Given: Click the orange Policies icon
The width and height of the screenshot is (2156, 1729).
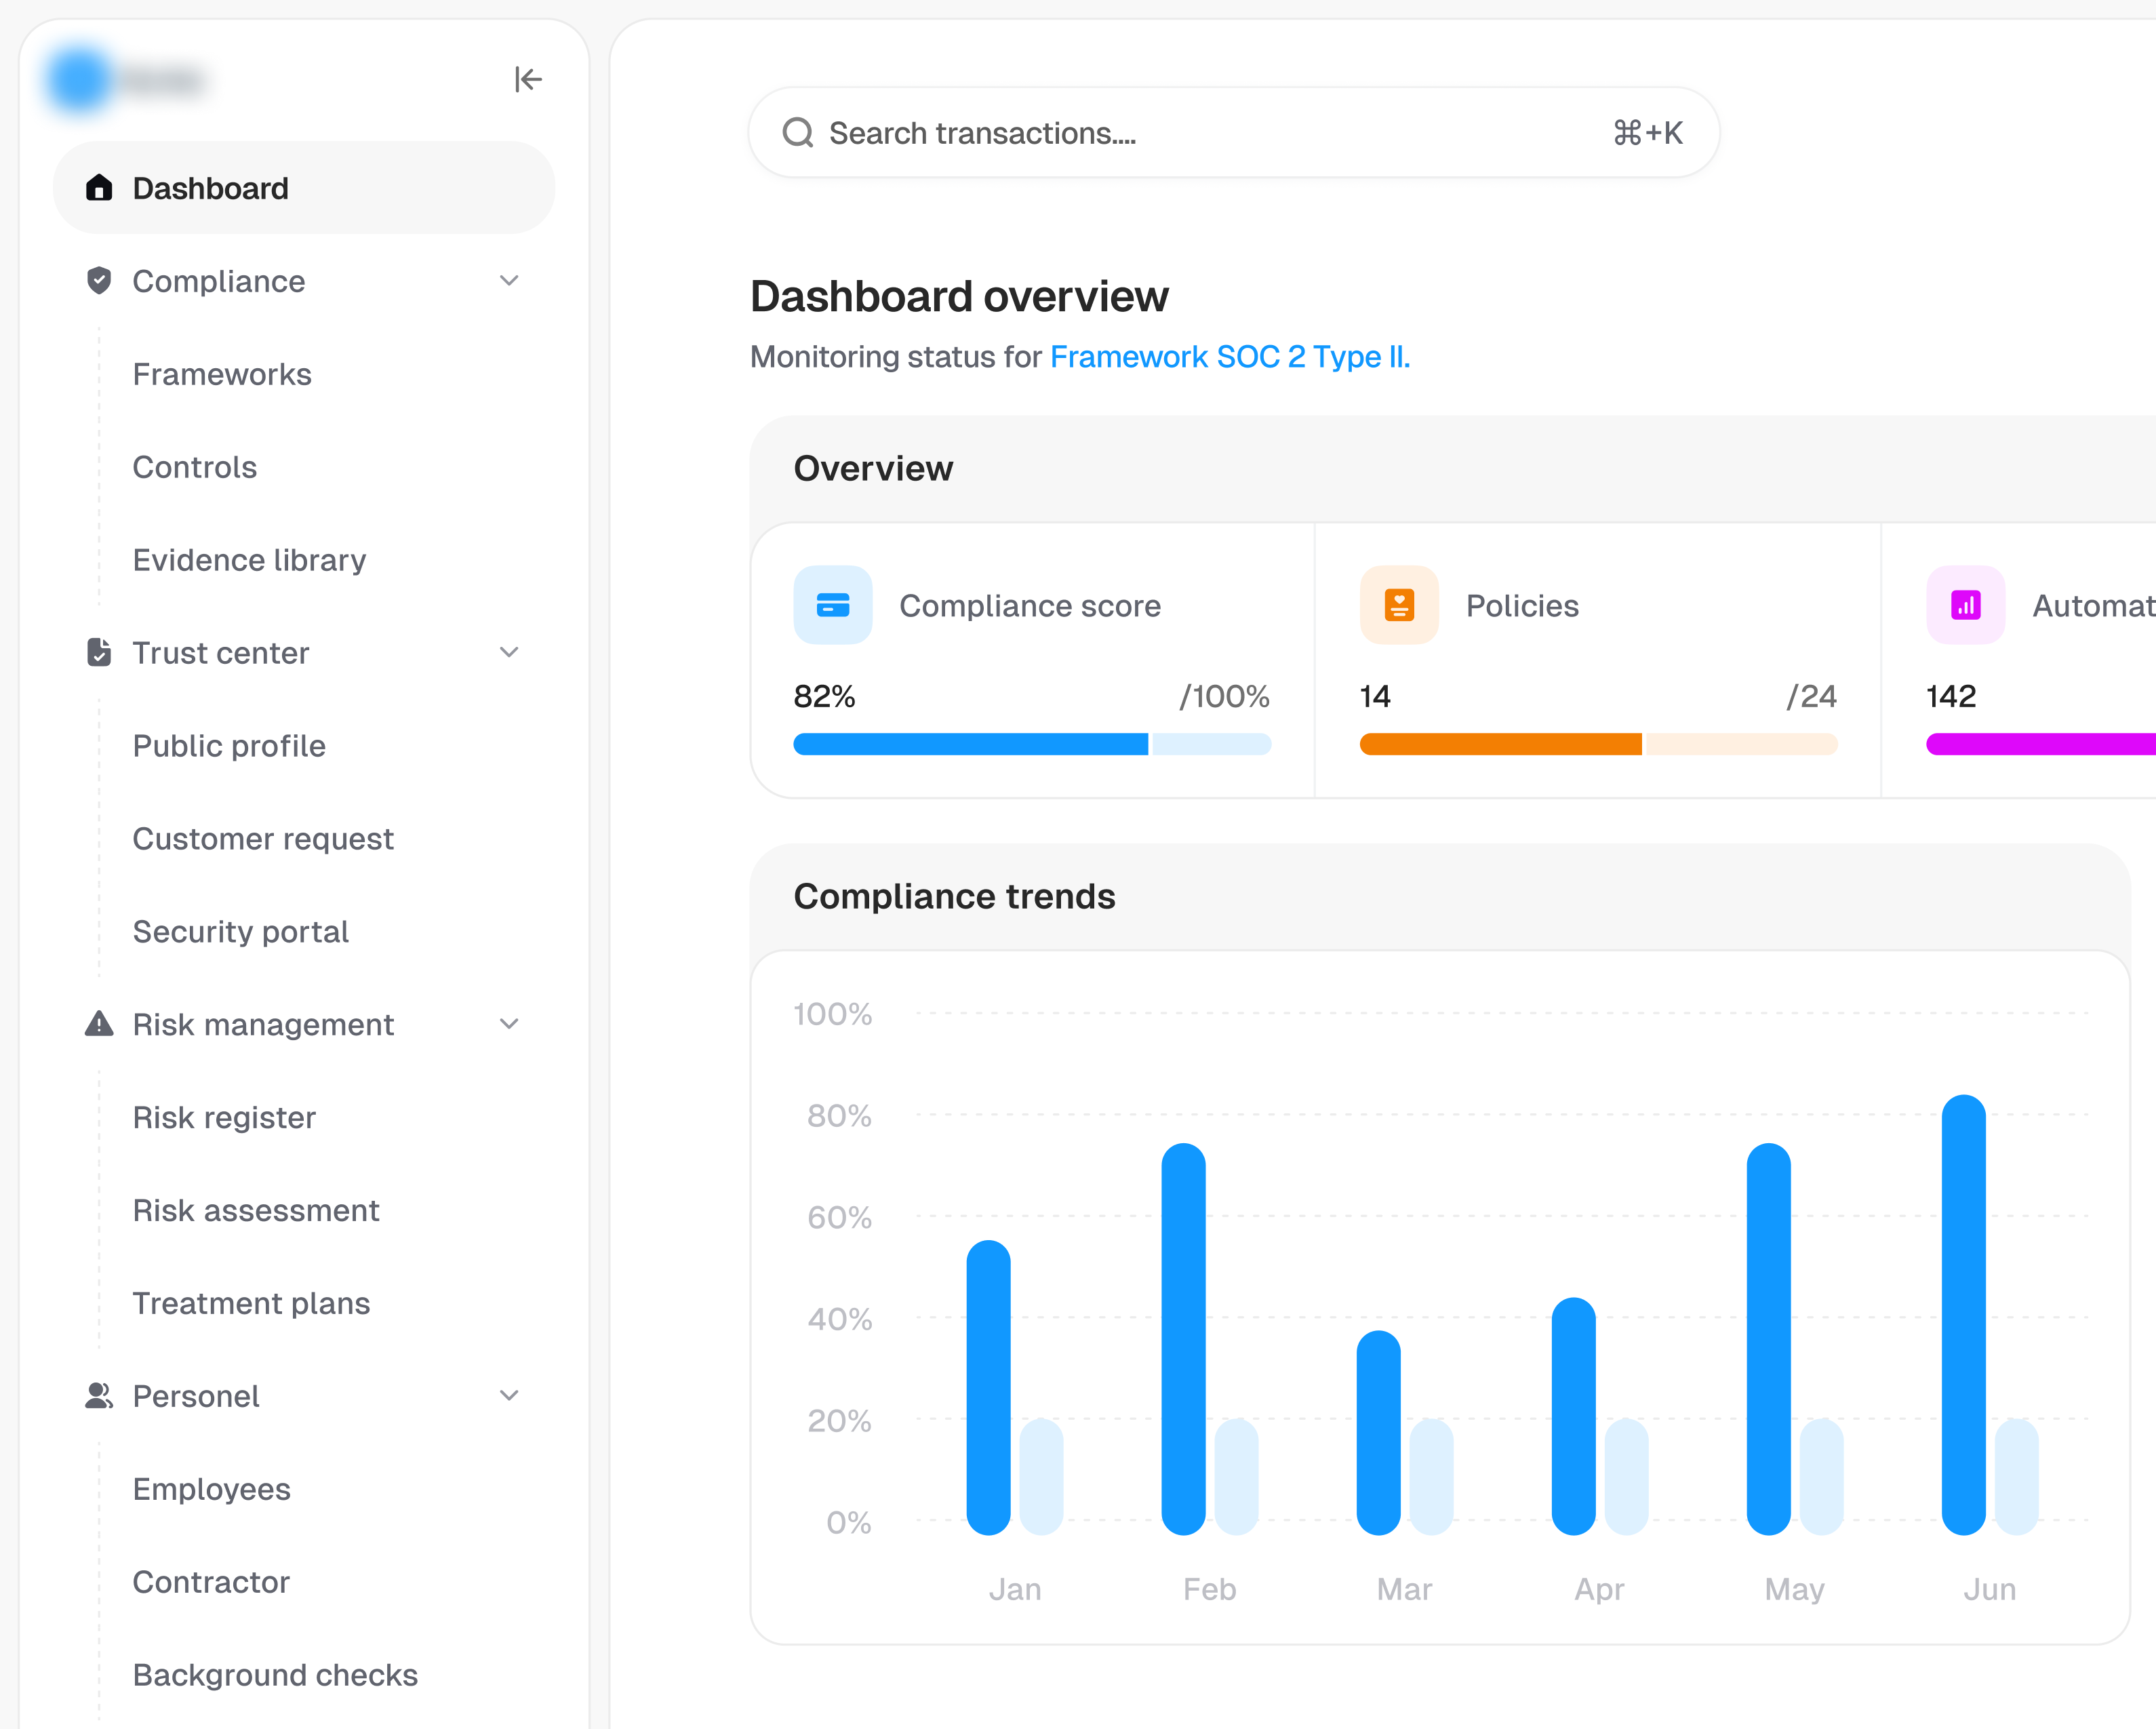Looking at the screenshot, I should click(x=1399, y=605).
